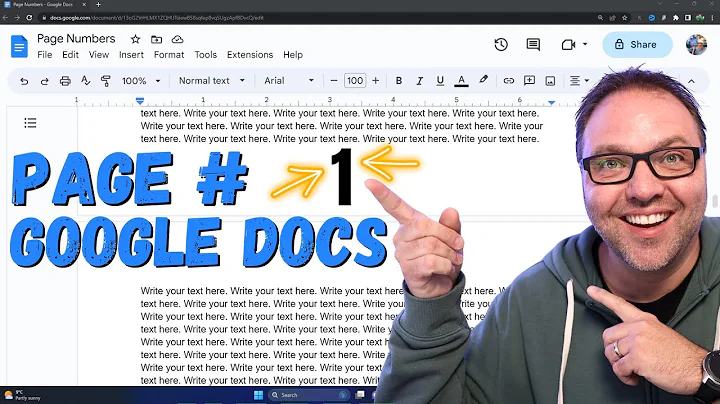Open the File menu
This screenshot has width=720, height=404.
45,55
